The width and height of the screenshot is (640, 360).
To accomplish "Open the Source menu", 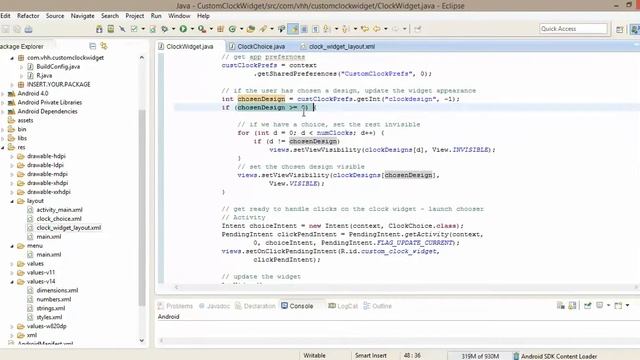I will [x=55, y=16].
